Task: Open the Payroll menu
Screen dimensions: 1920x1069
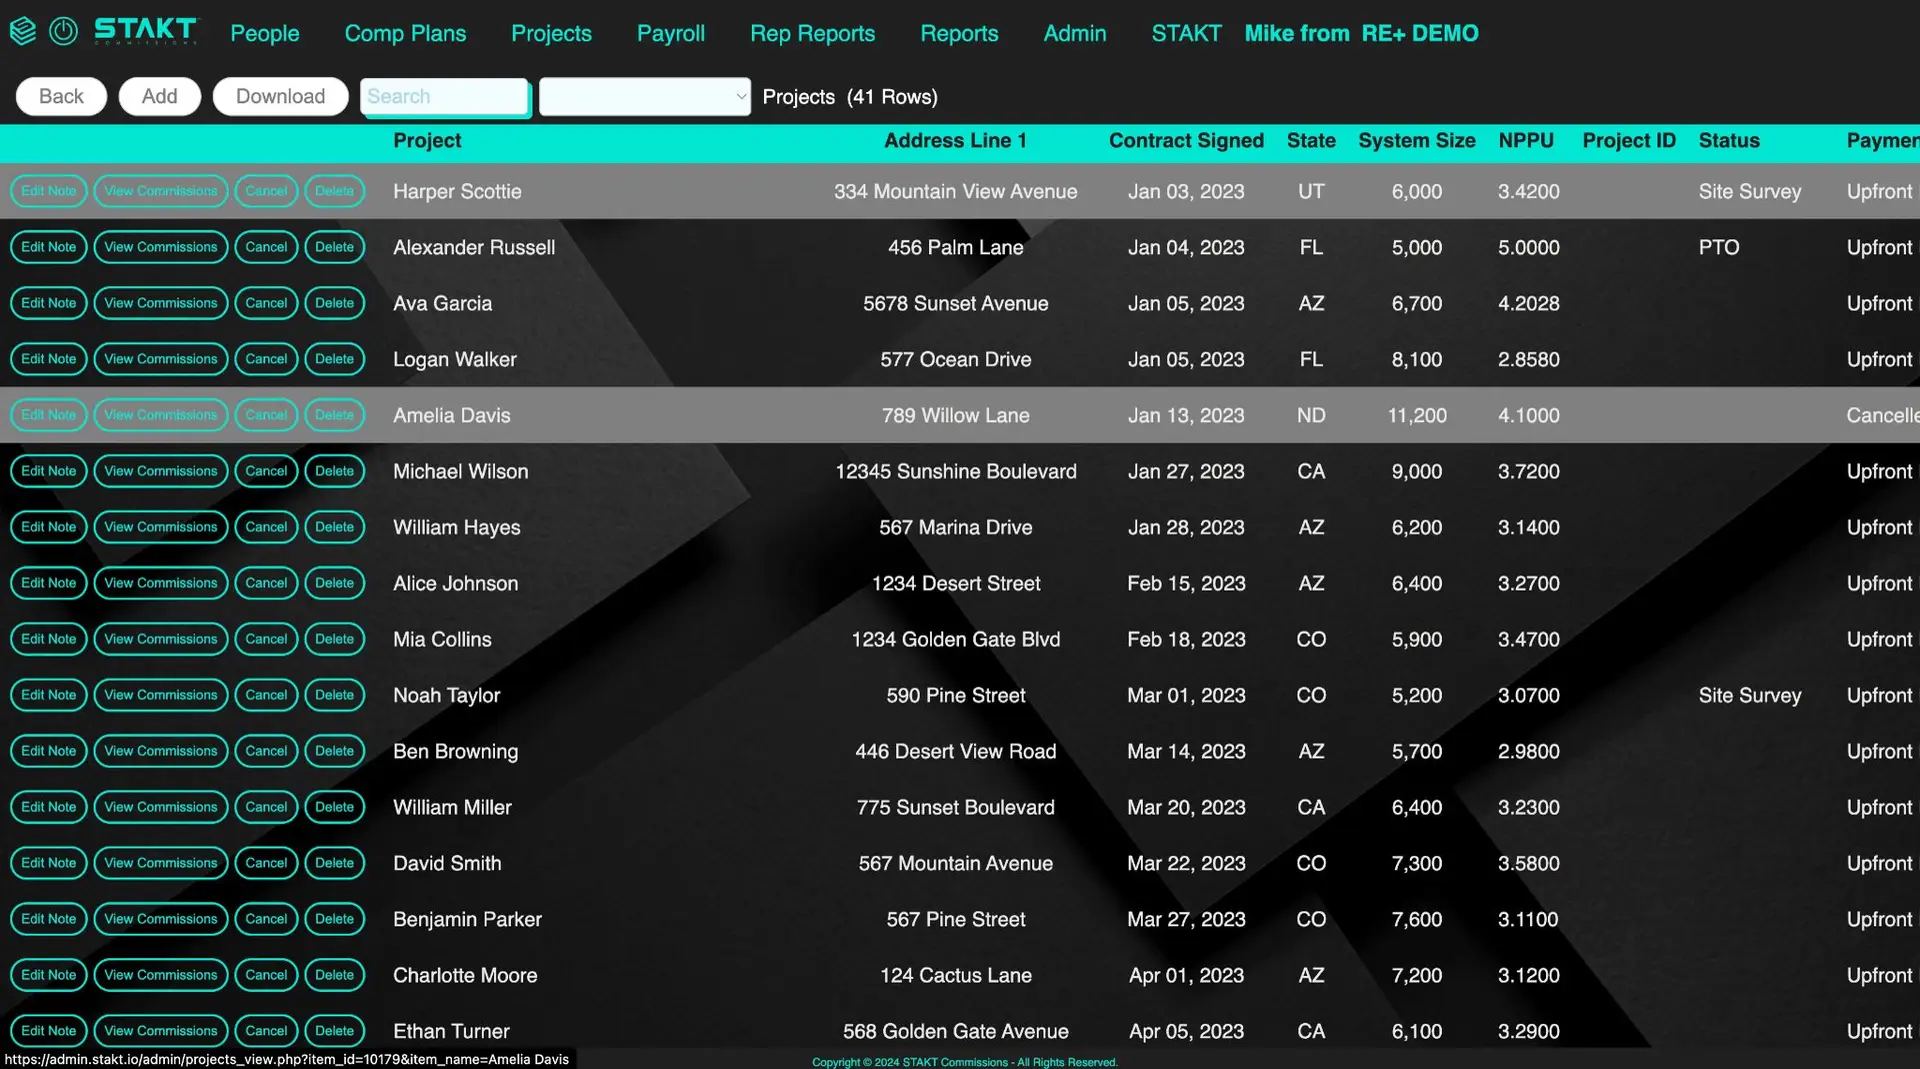Action: pyautogui.click(x=671, y=33)
